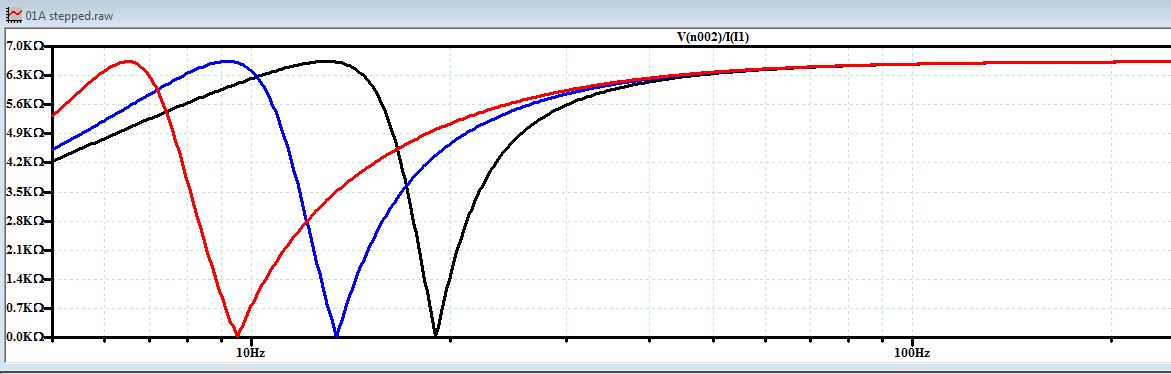Click the 7.0KΩ axis label
The width and height of the screenshot is (1171, 374).
pos(24,46)
